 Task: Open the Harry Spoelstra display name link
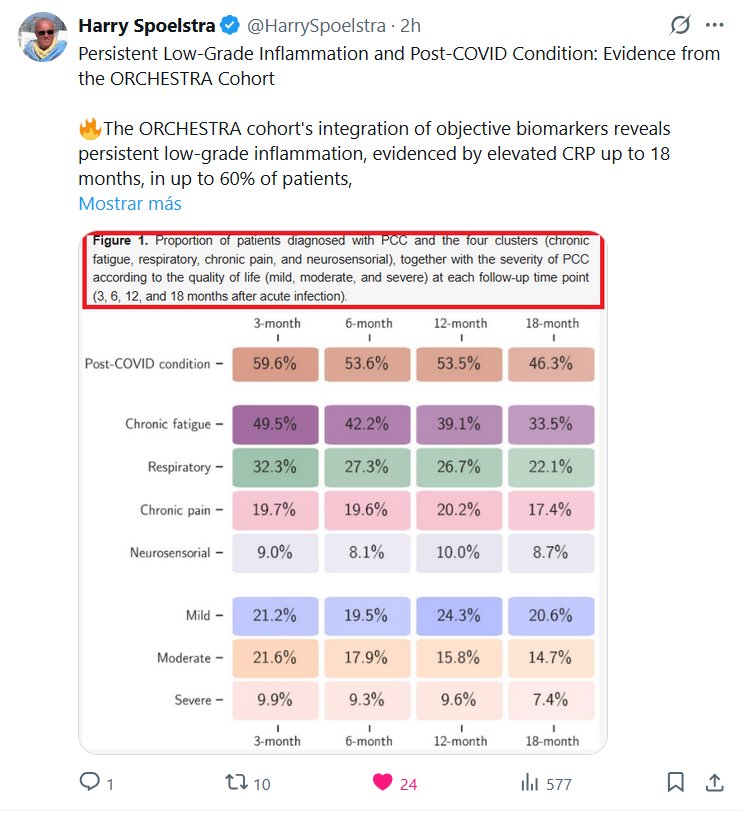tap(146, 26)
